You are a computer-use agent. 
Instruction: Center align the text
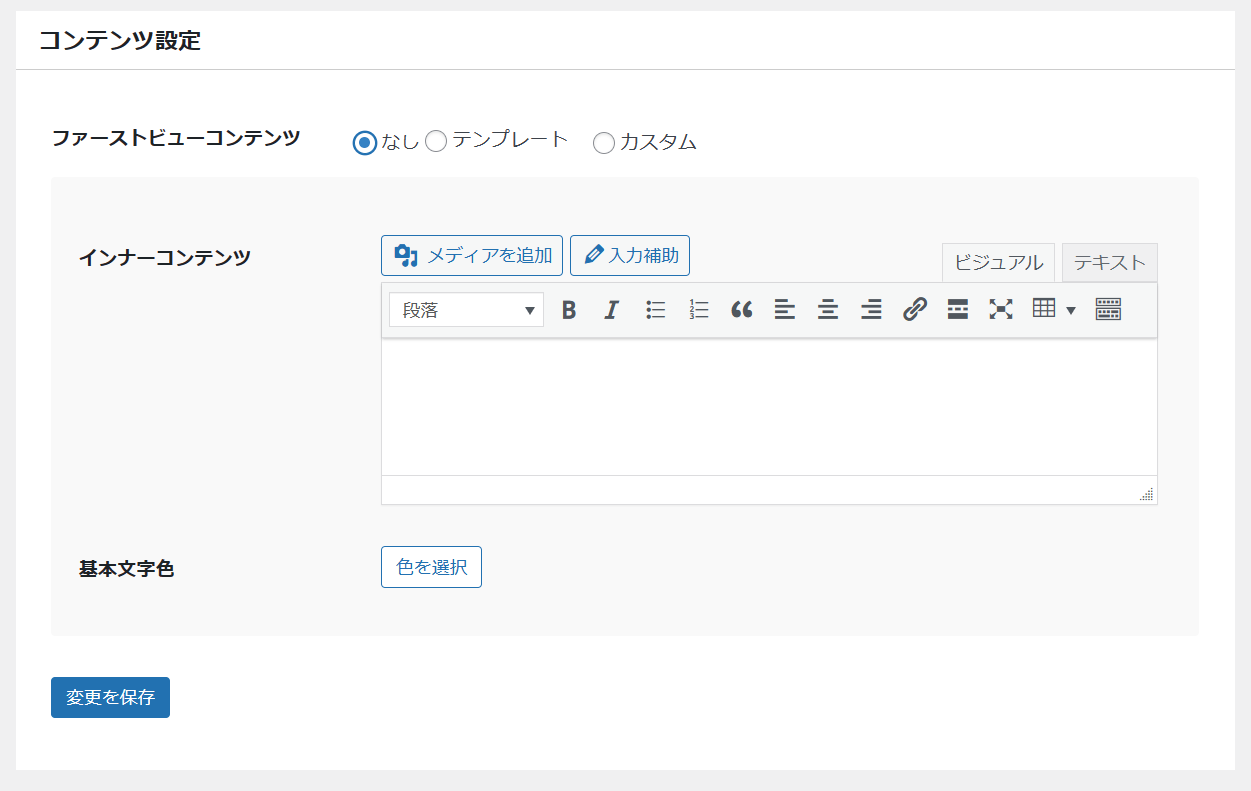click(828, 310)
